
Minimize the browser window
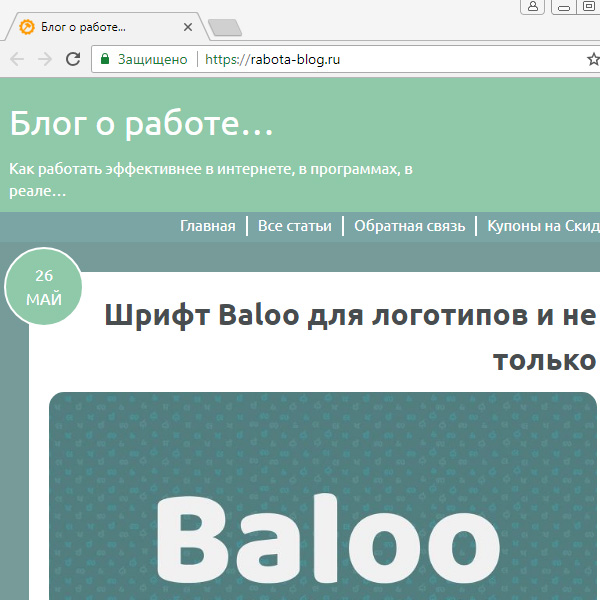564,7
